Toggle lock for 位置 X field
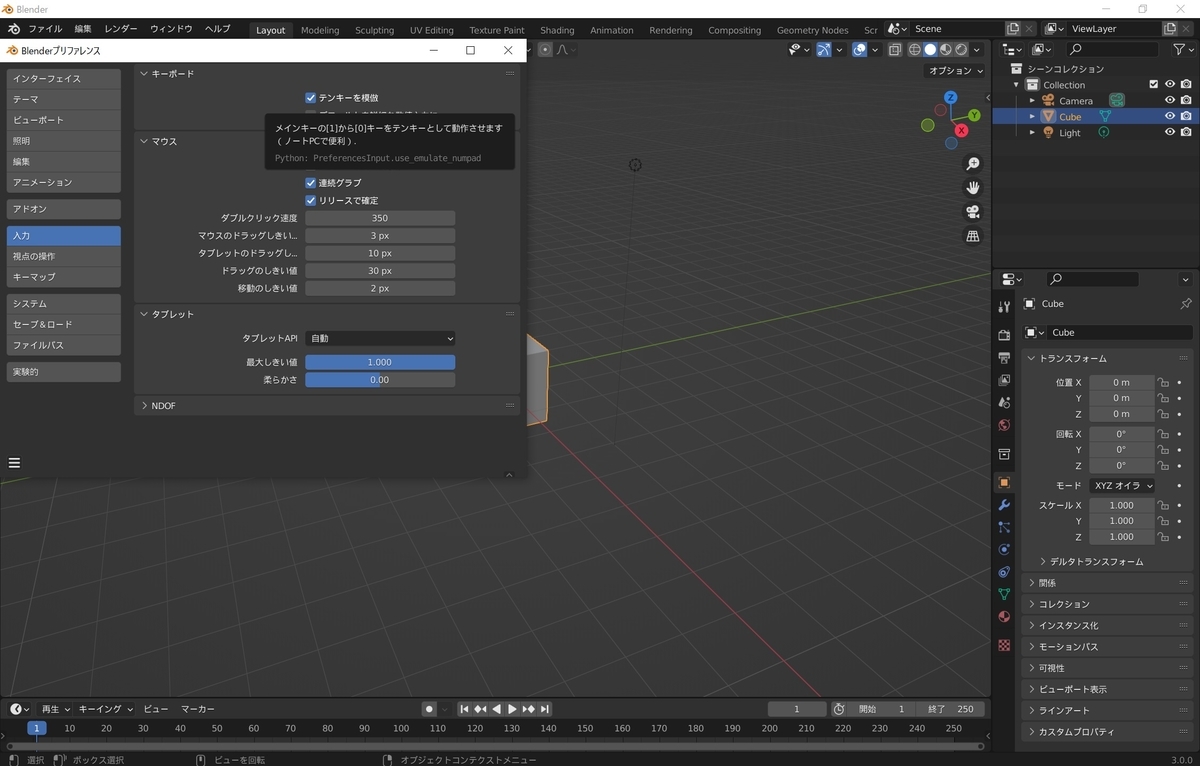 tap(1163, 382)
